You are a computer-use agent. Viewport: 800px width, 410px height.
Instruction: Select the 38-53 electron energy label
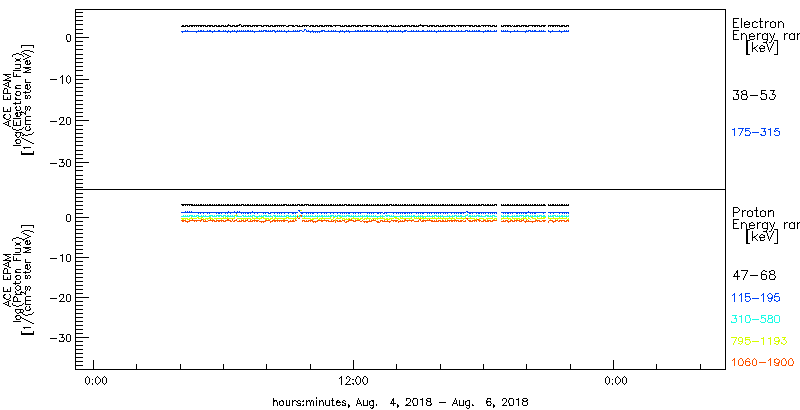coord(754,95)
